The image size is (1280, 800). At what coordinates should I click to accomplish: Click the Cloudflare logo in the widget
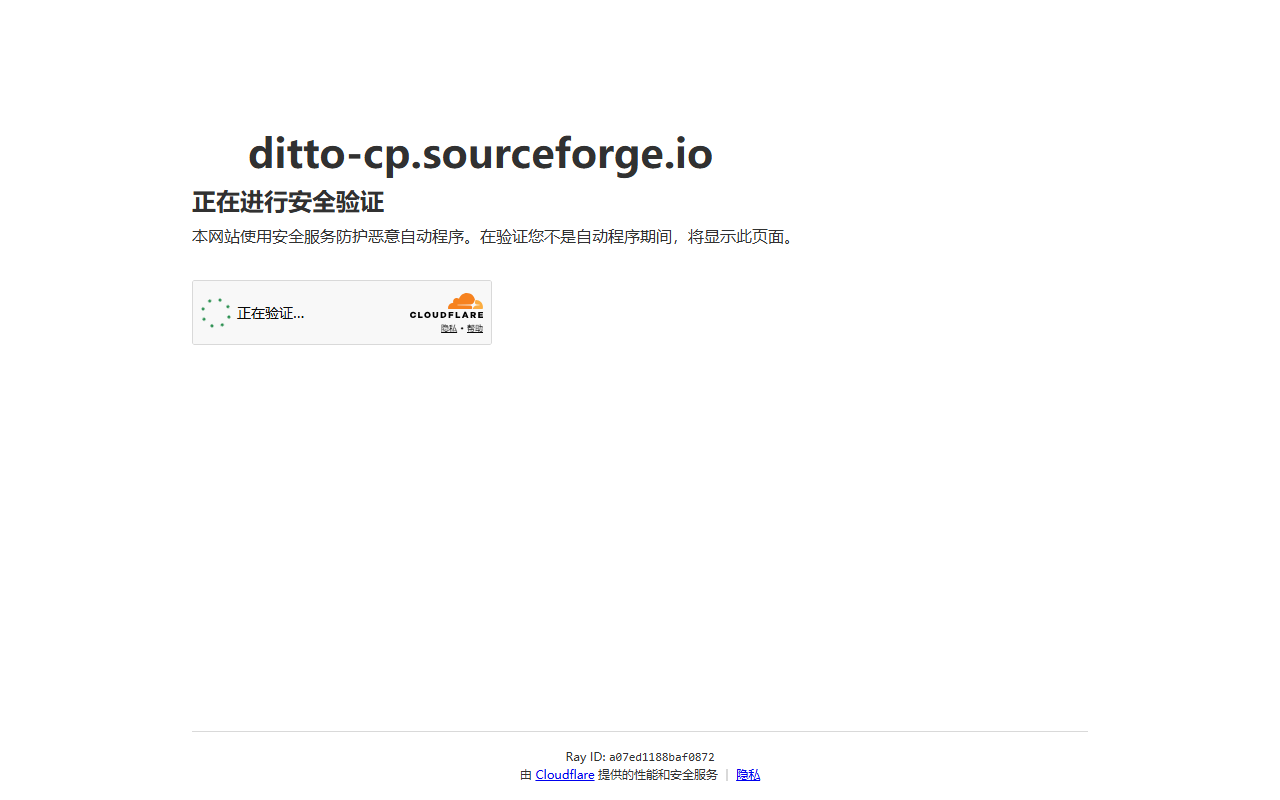pos(447,306)
